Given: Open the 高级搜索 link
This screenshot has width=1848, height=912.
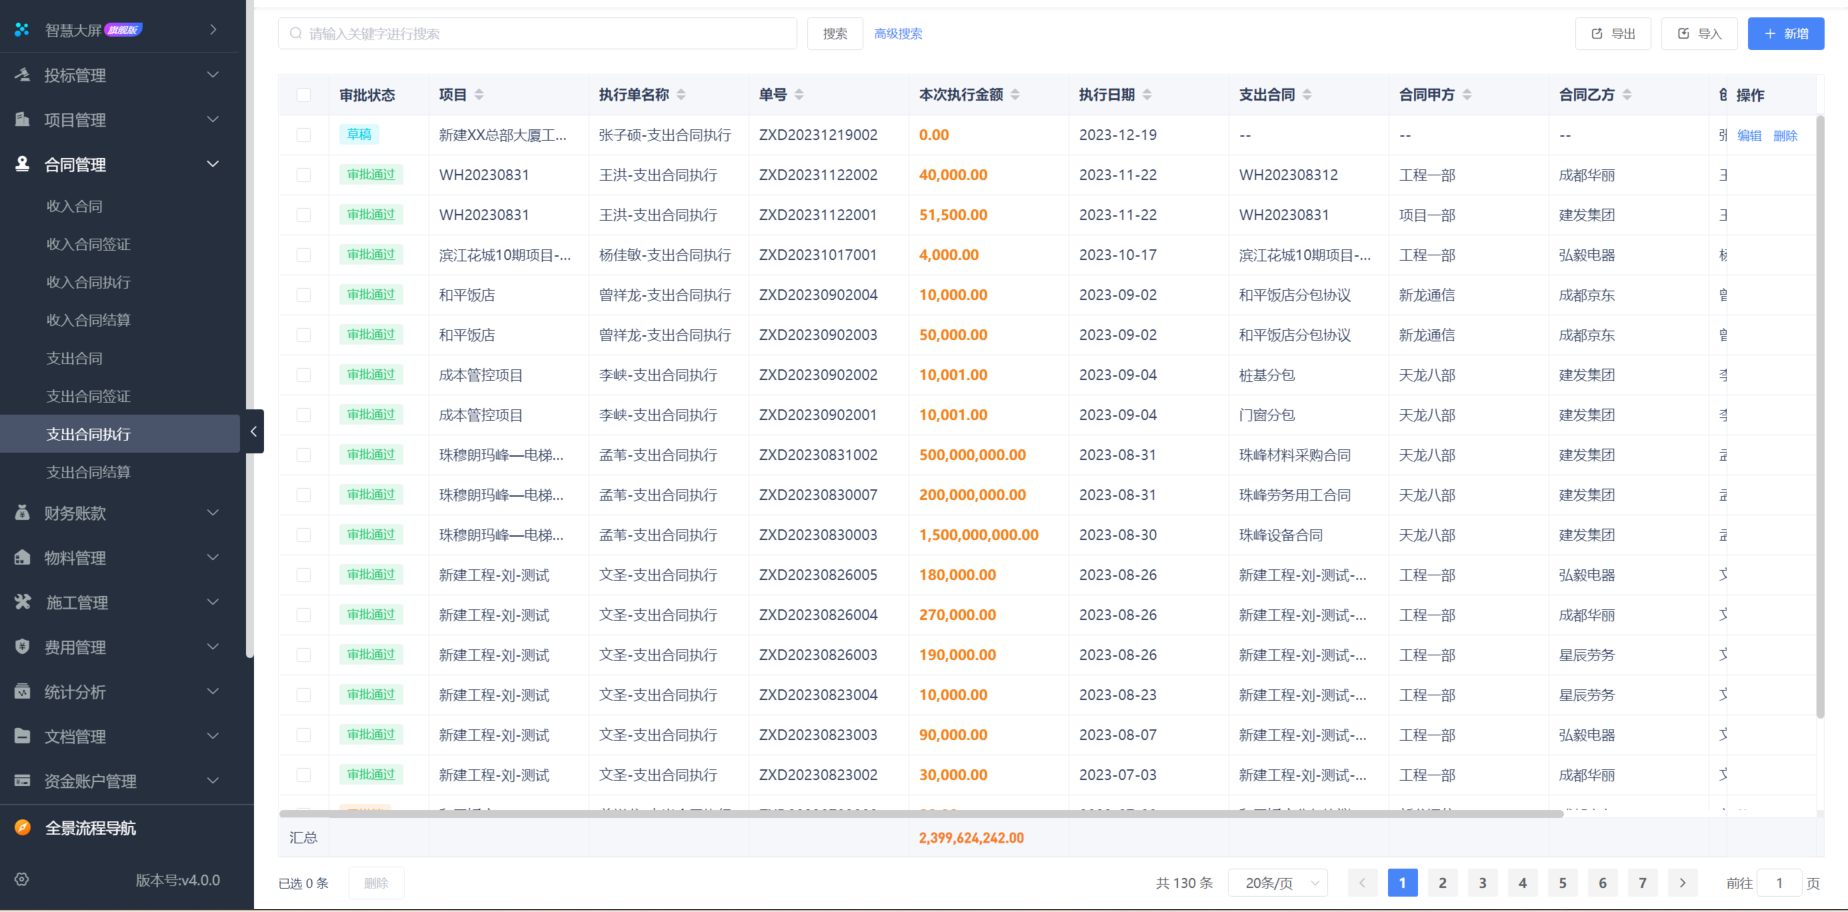Looking at the screenshot, I should tap(898, 34).
